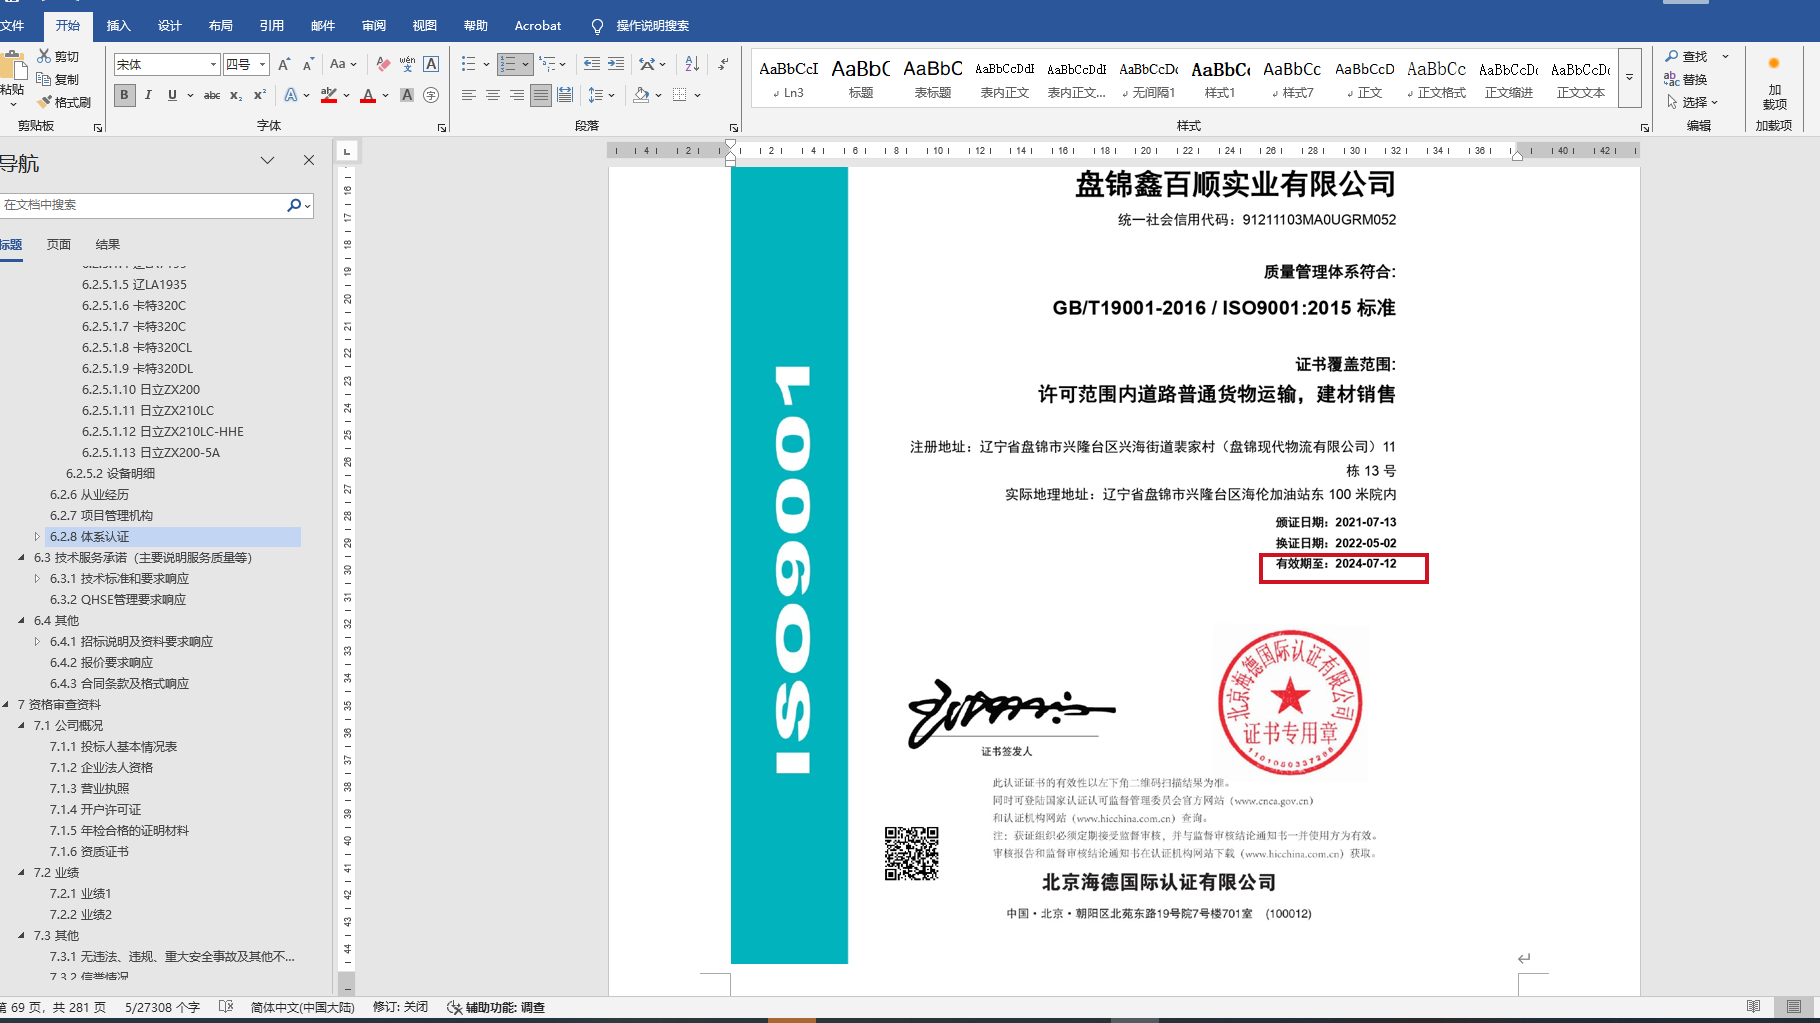
Task: Click the 替换 replace button
Action: pos(1686,80)
